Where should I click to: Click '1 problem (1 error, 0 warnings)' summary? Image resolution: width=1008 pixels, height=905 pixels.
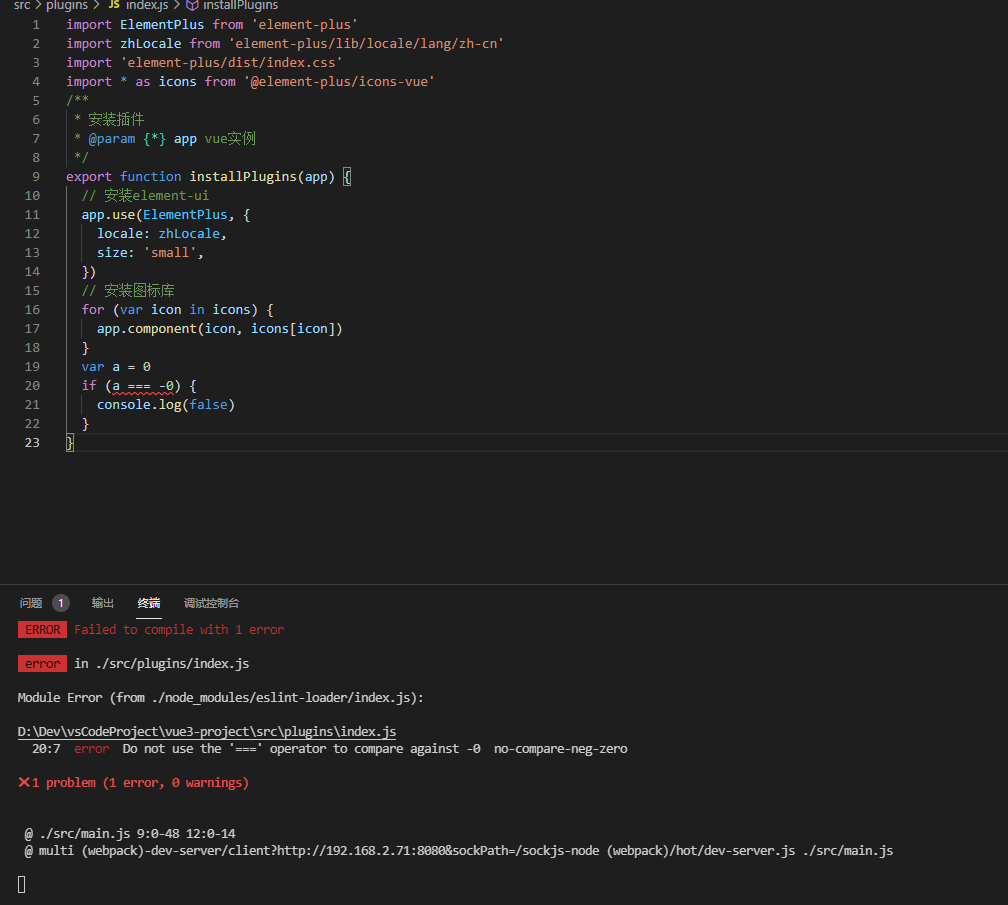pos(140,783)
